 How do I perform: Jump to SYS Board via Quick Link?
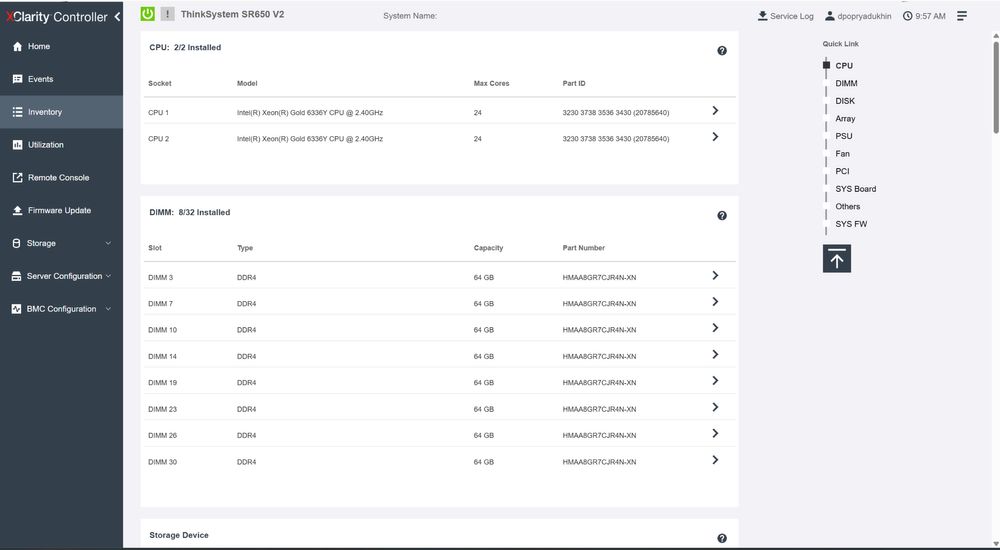click(856, 189)
